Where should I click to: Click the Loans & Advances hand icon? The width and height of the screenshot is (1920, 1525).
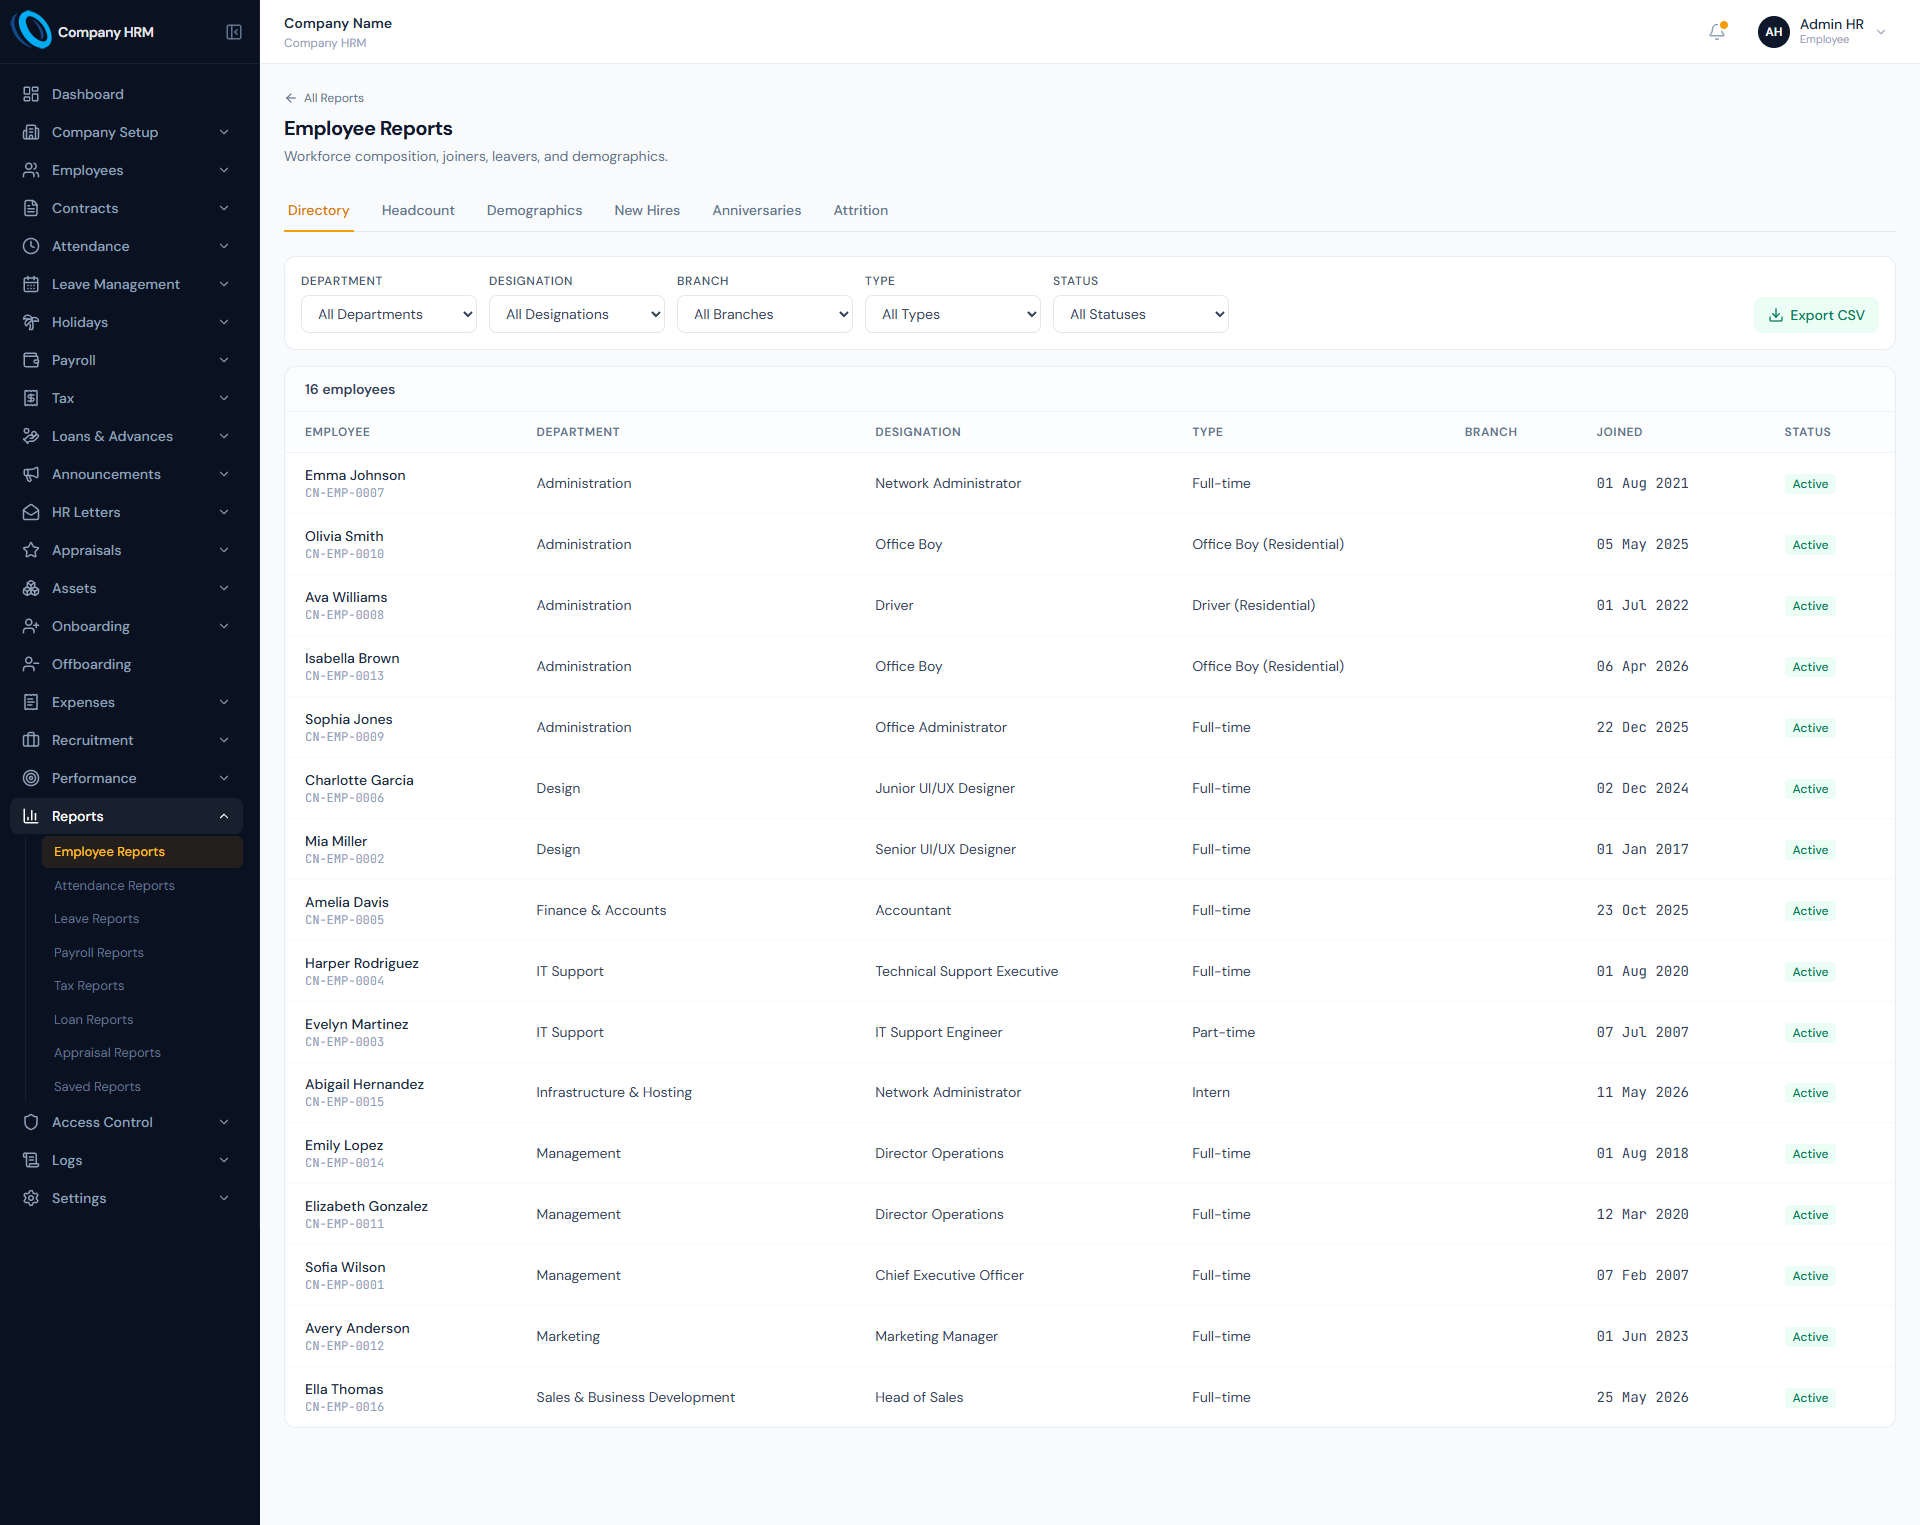31,436
